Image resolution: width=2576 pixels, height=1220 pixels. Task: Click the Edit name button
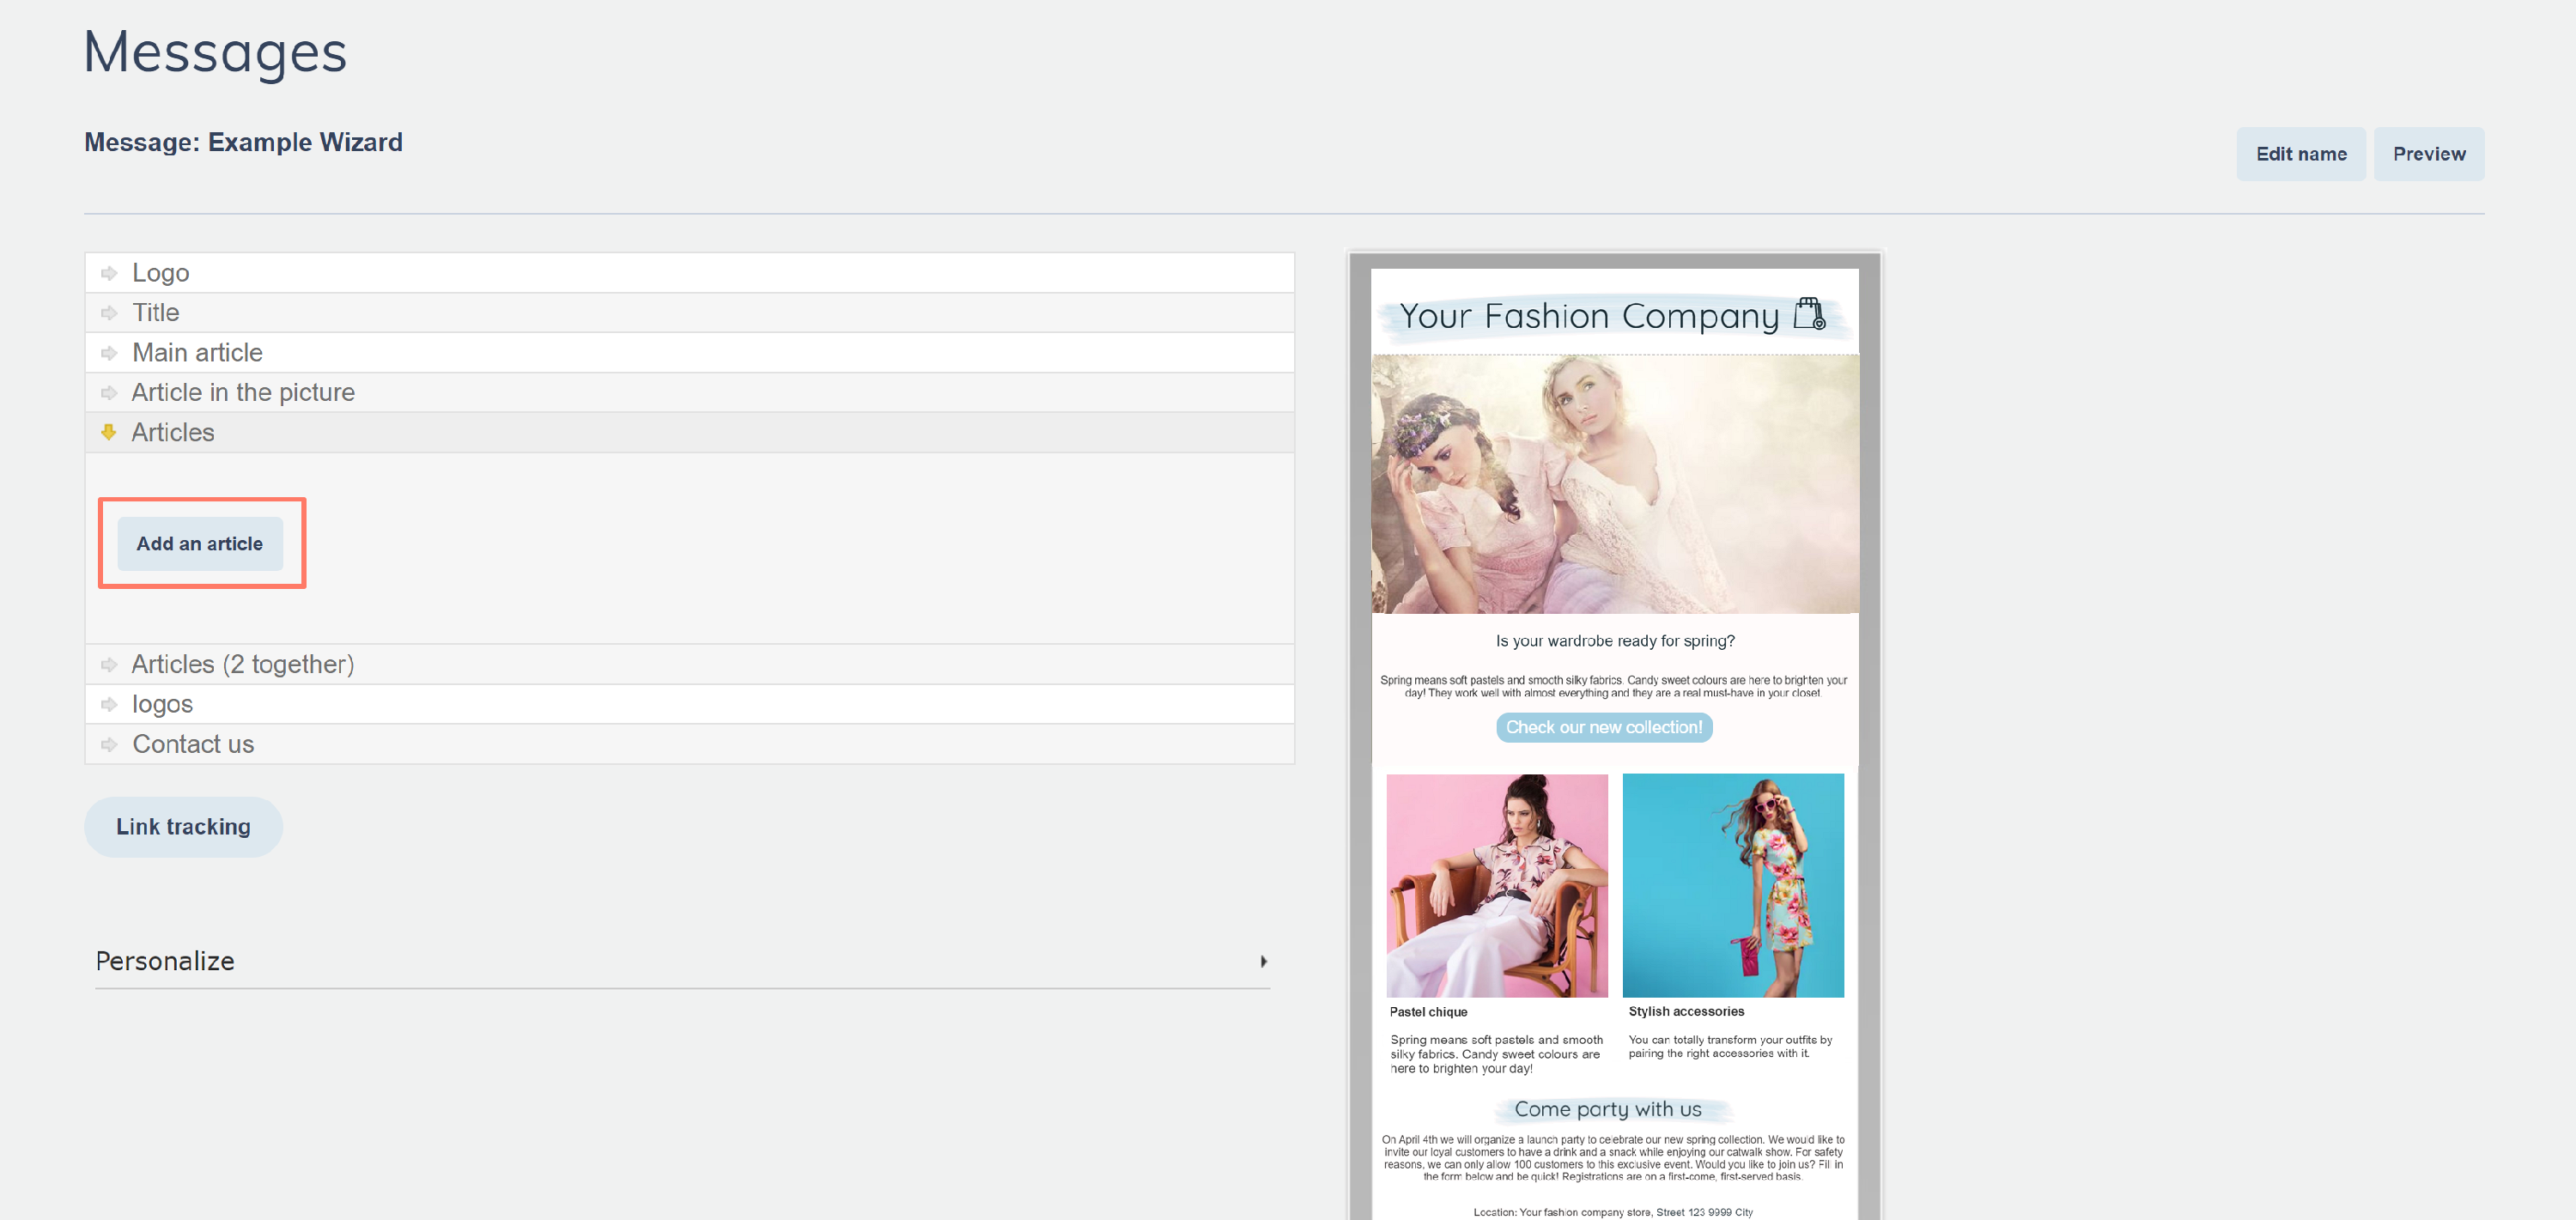tap(2300, 154)
